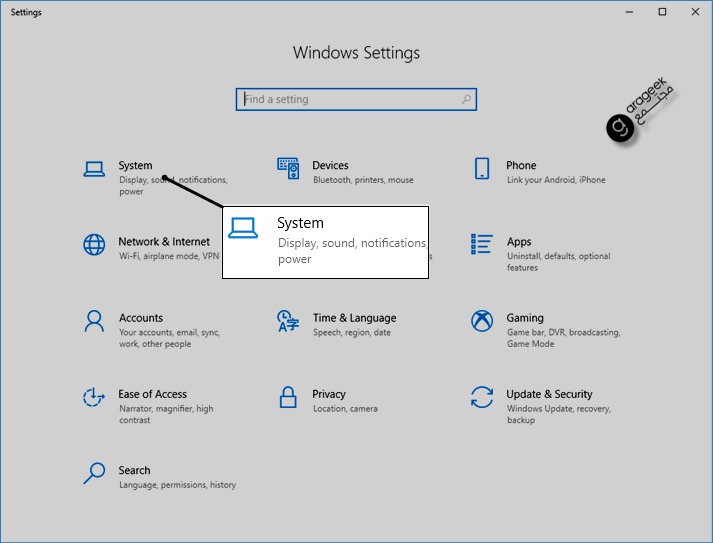Viewport: 713px width, 543px height.
Task: Click the Phone handset icon
Action: tap(482, 169)
